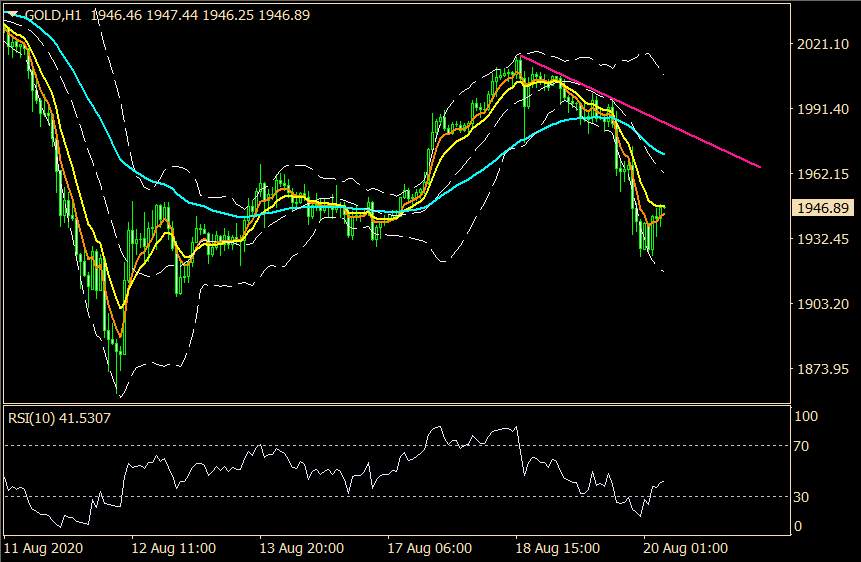Click the RSI(10) 41.5307 indicator label
The width and height of the screenshot is (861, 562).
[59, 418]
